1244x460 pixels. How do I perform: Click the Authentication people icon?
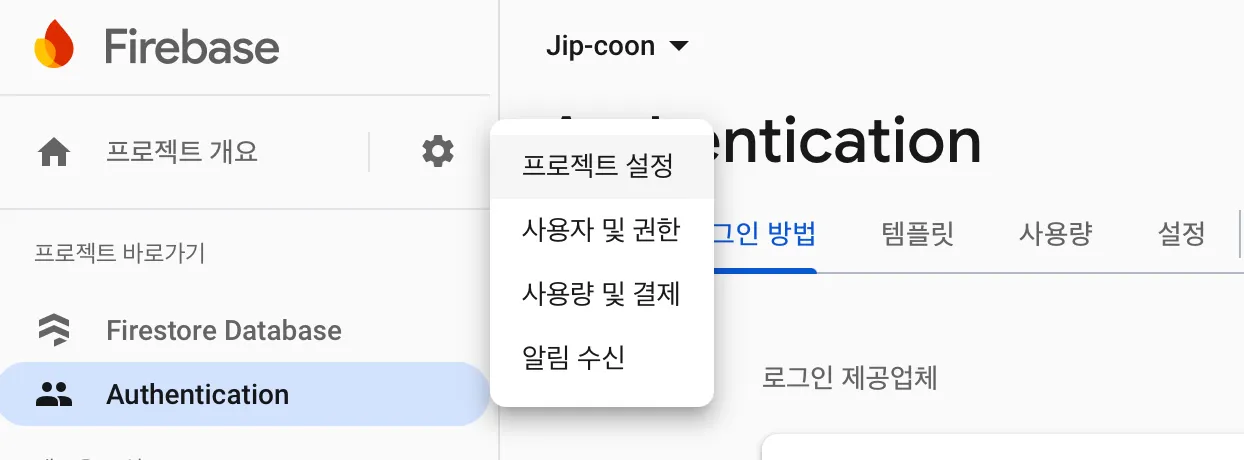click(53, 394)
